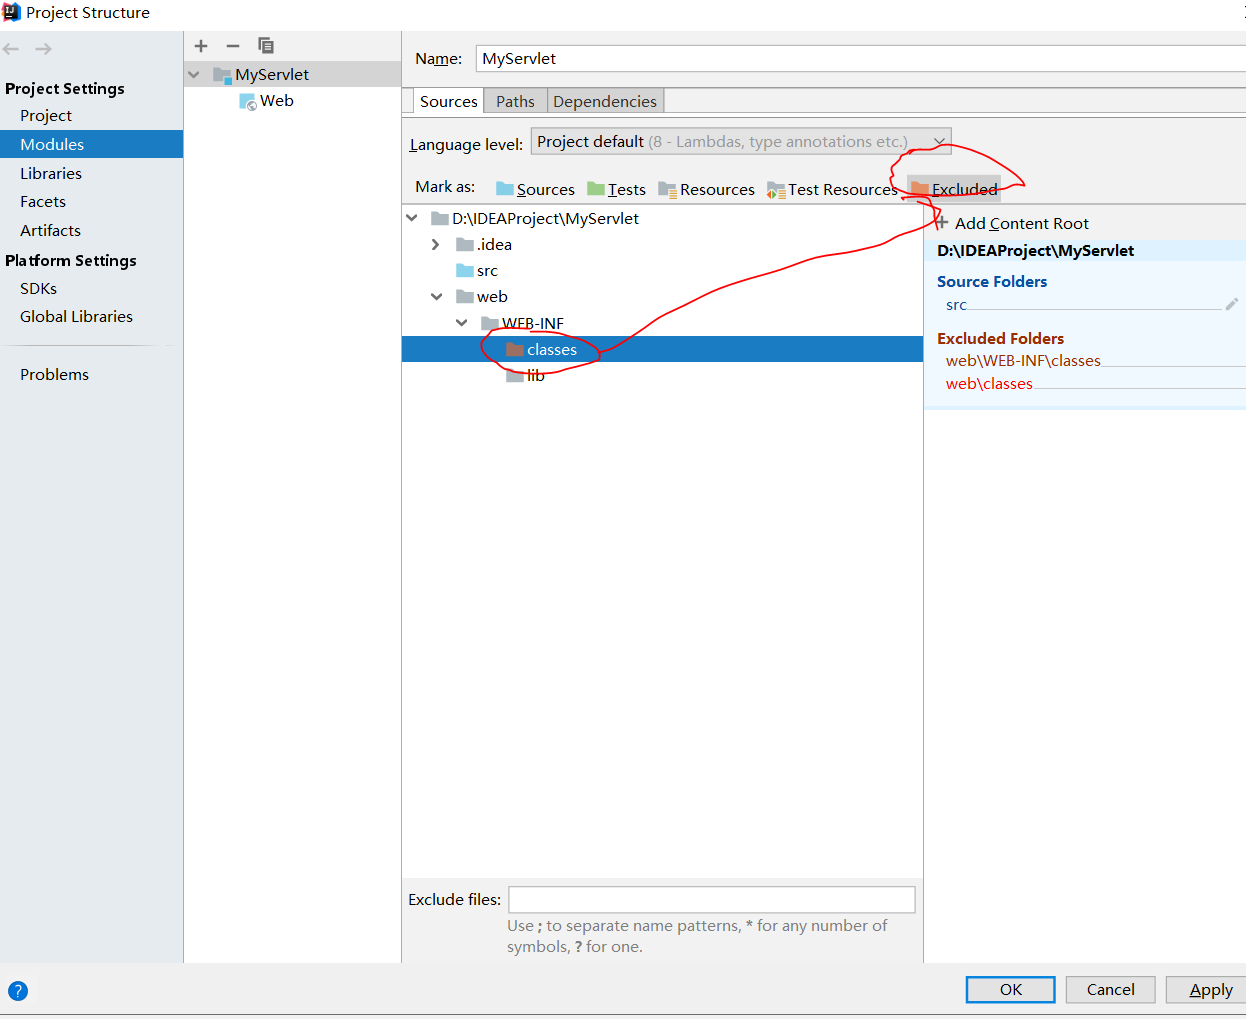Screen dimensions: 1246x1019
Task: Click the module Name input field
Action: [x=860, y=58]
